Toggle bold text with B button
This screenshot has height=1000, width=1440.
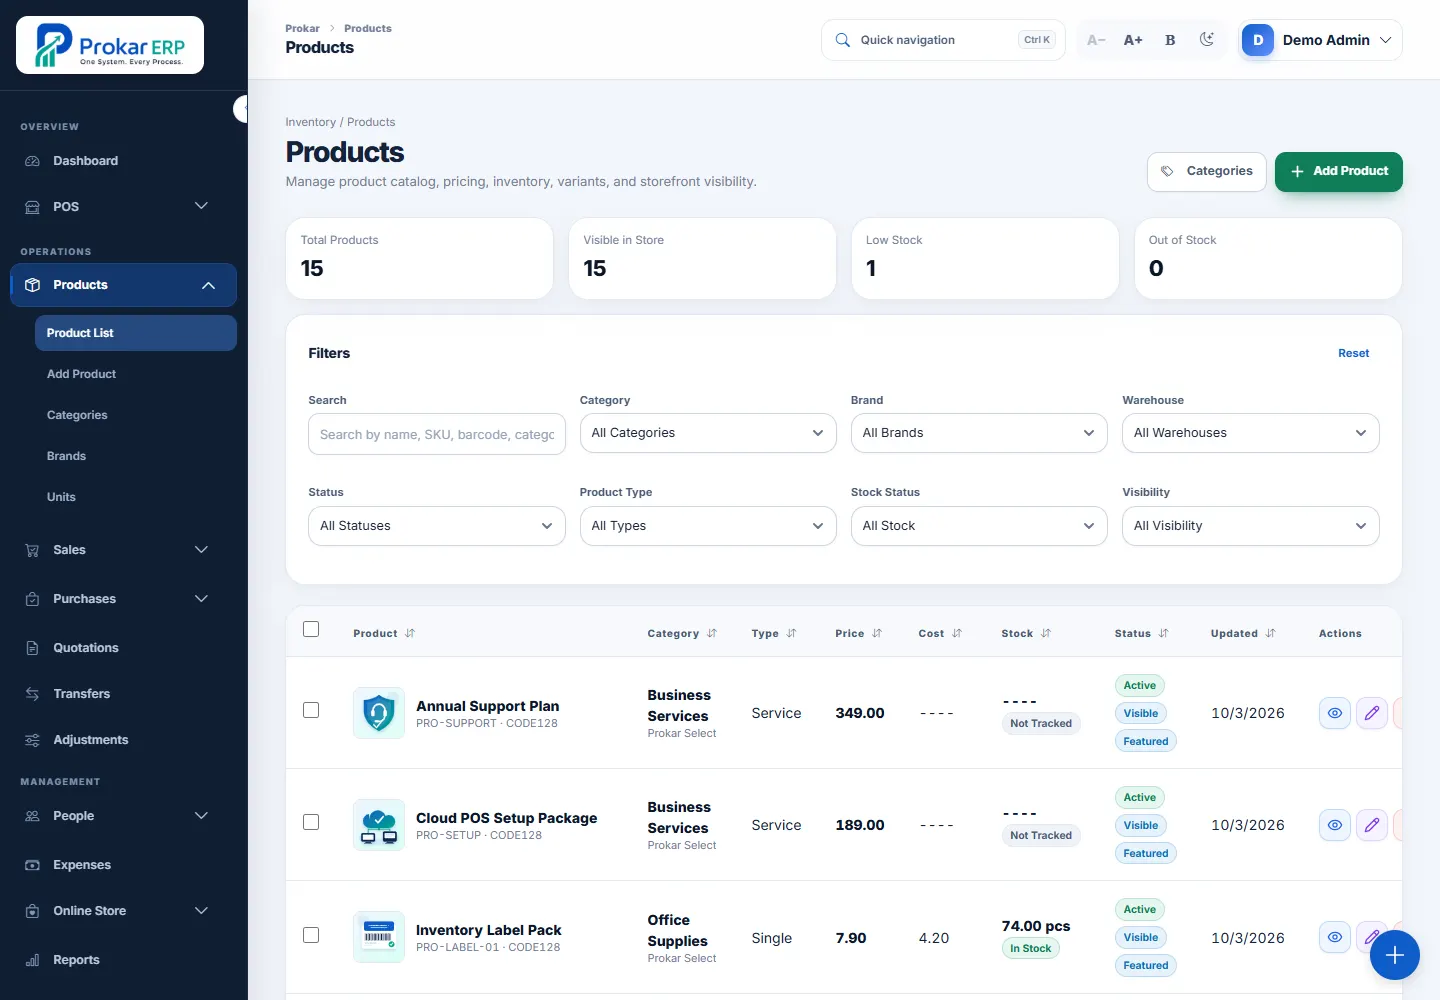(1170, 40)
